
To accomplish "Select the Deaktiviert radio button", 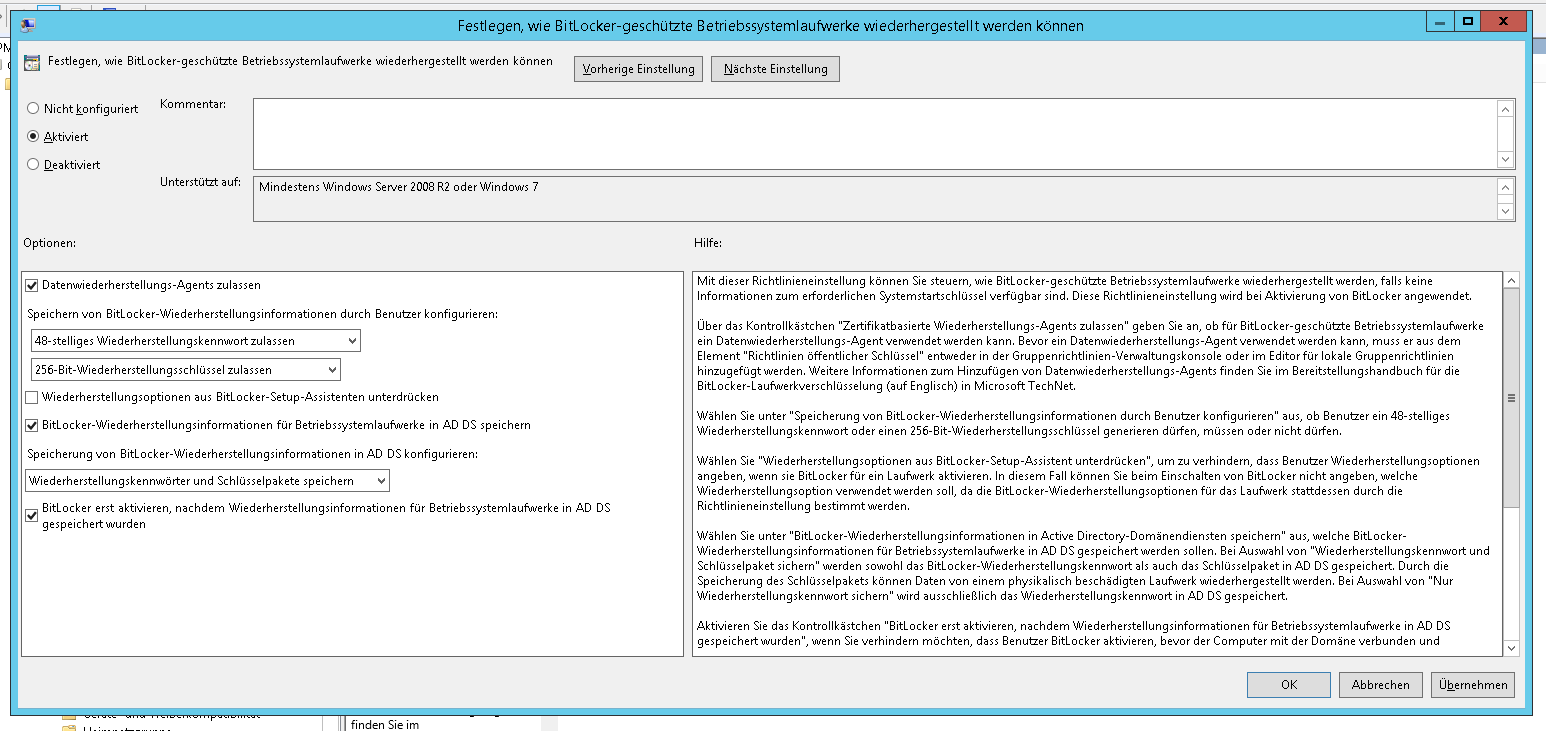I will tap(34, 164).
